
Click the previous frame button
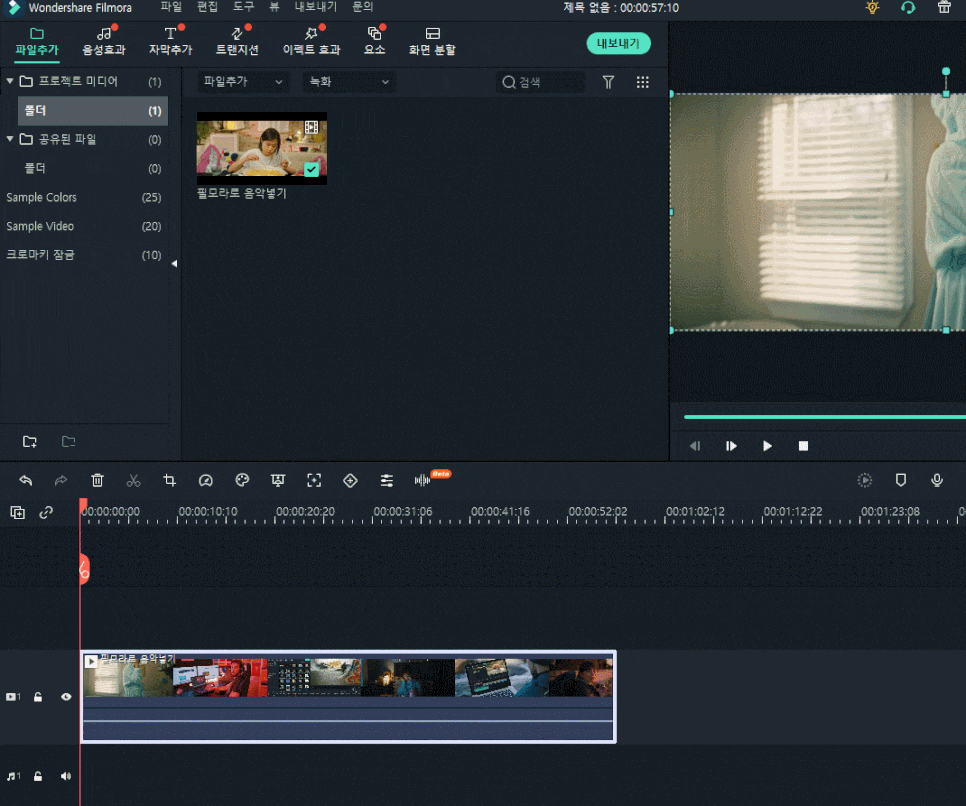coord(695,446)
